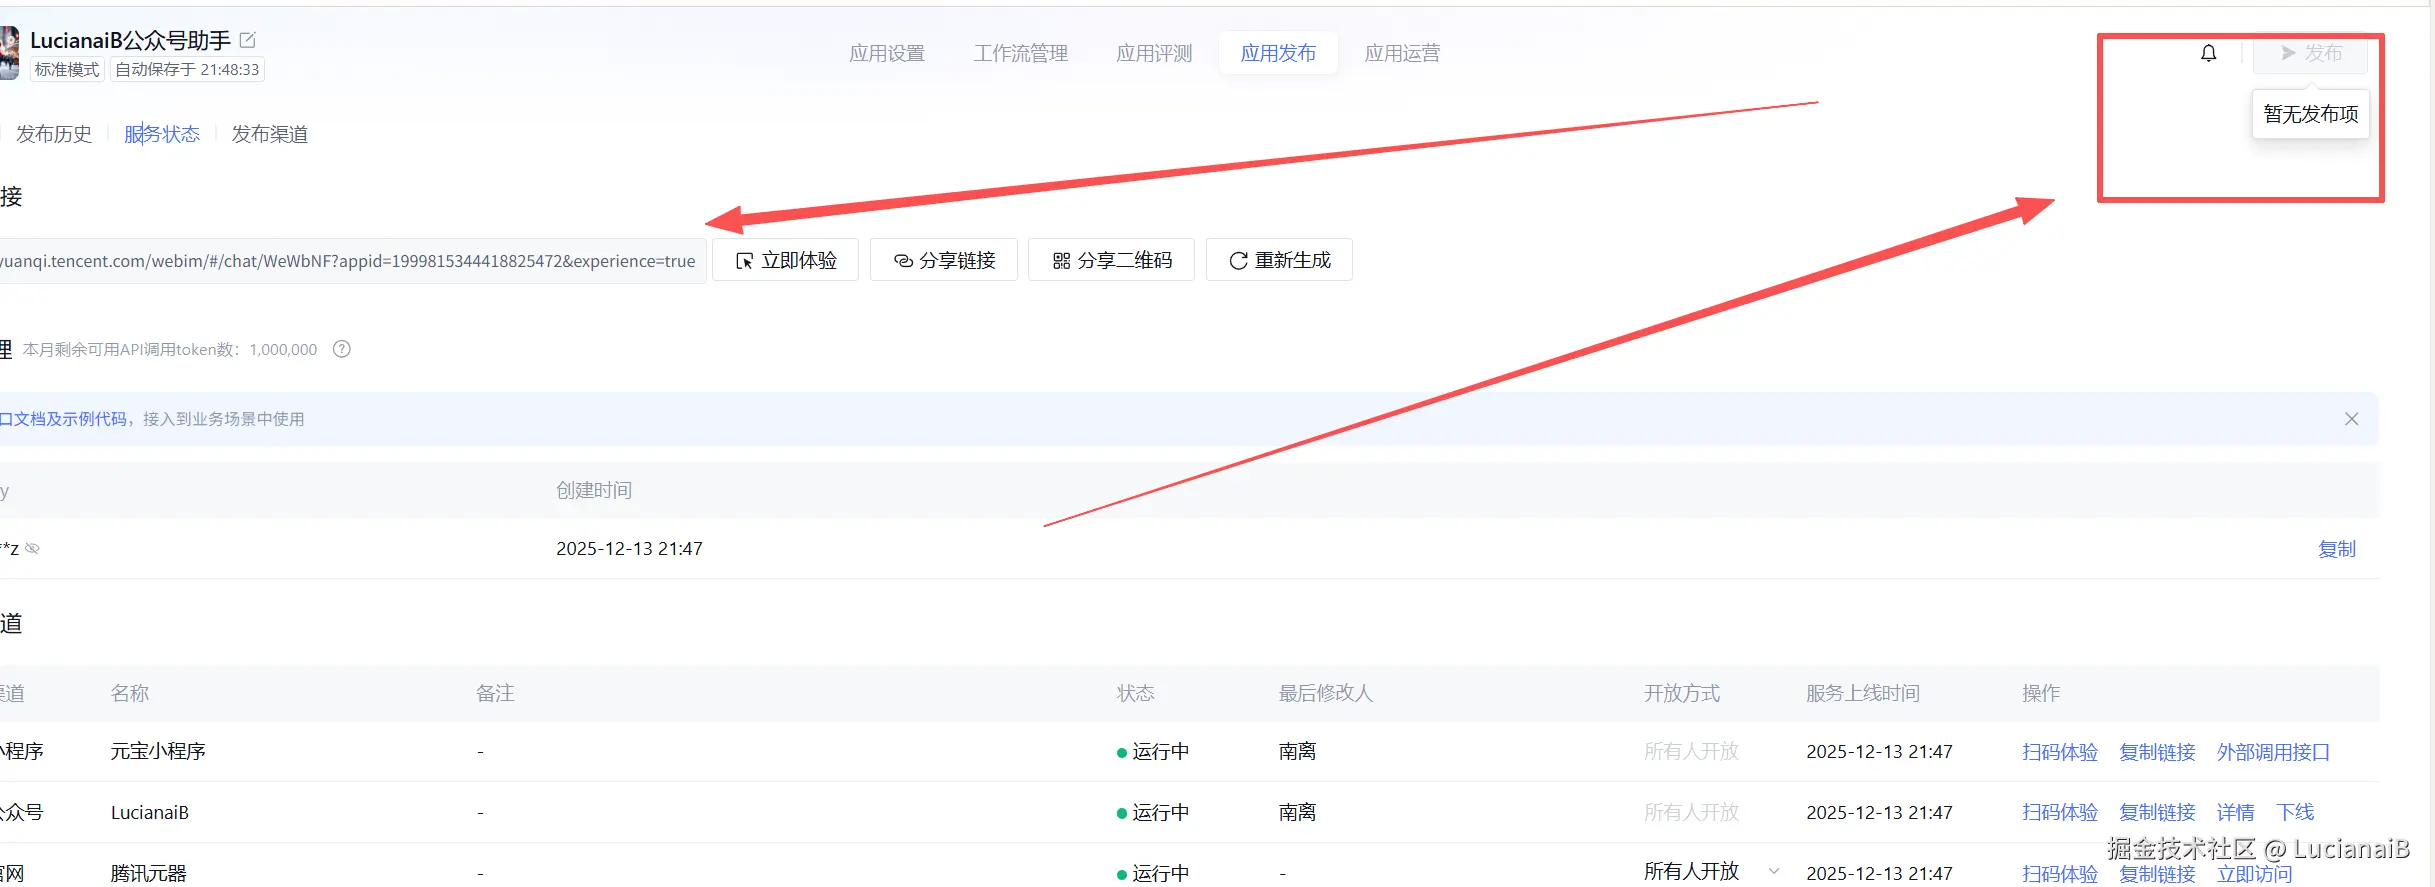
Task: Open the 应用评测 tab
Action: click(x=1154, y=53)
